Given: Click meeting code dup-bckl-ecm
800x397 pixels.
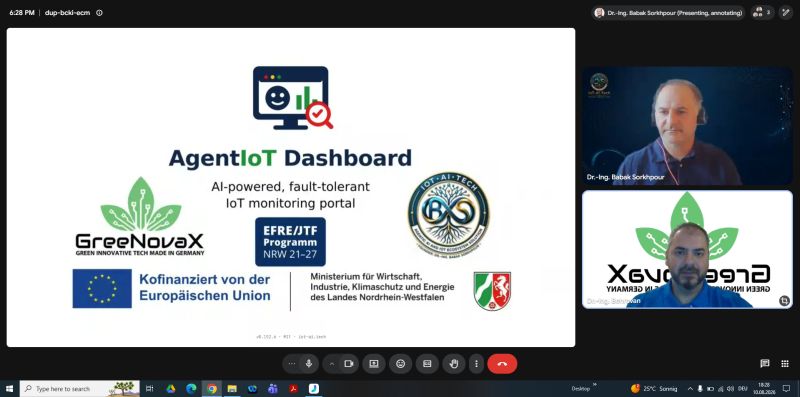Looking at the screenshot, I should point(67,13).
